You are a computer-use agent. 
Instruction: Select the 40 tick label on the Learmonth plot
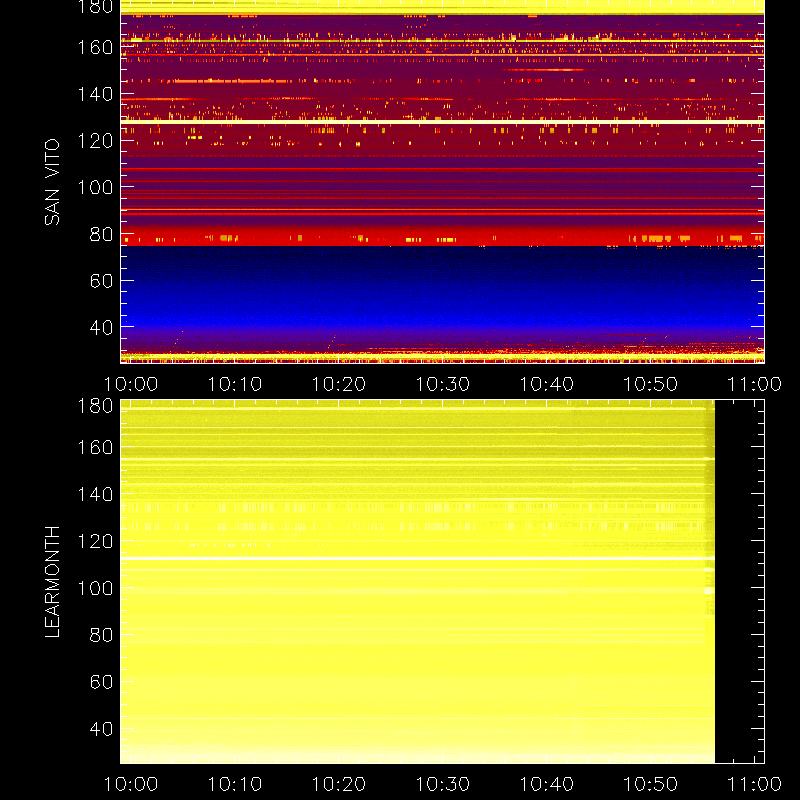point(101,729)
